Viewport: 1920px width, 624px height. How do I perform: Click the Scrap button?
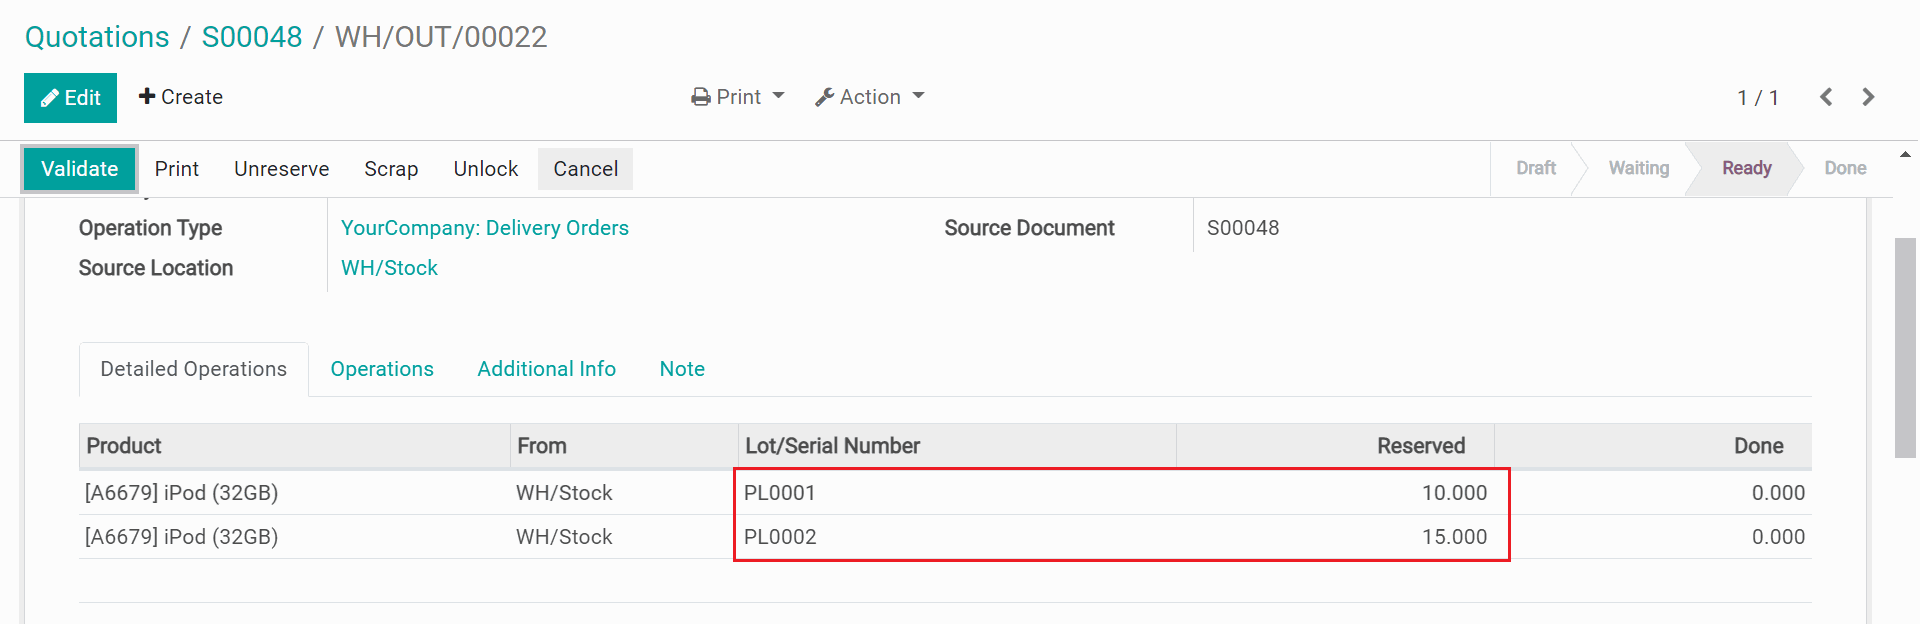[391, 169]
